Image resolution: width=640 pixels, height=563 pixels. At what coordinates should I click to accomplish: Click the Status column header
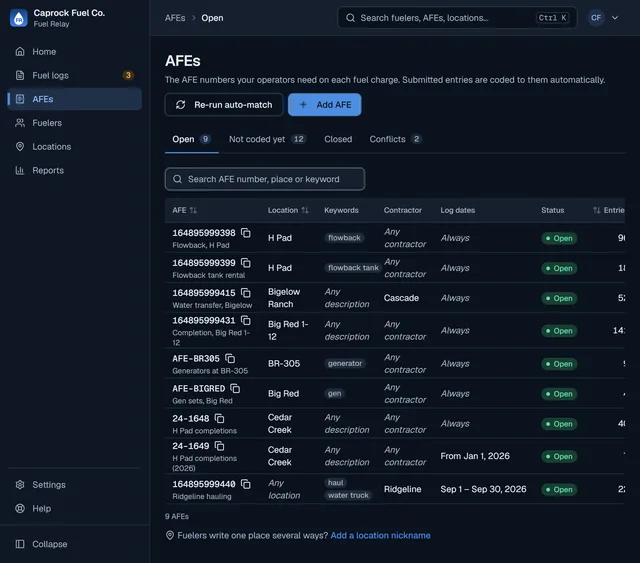pos(553,210)
